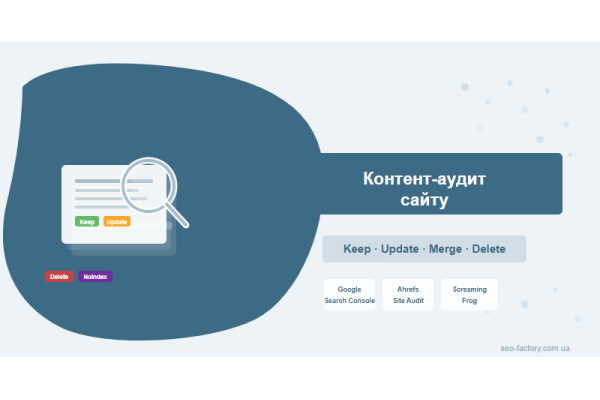Click the Keep · Update · Merge · Delete bar

tap(424, 249)
